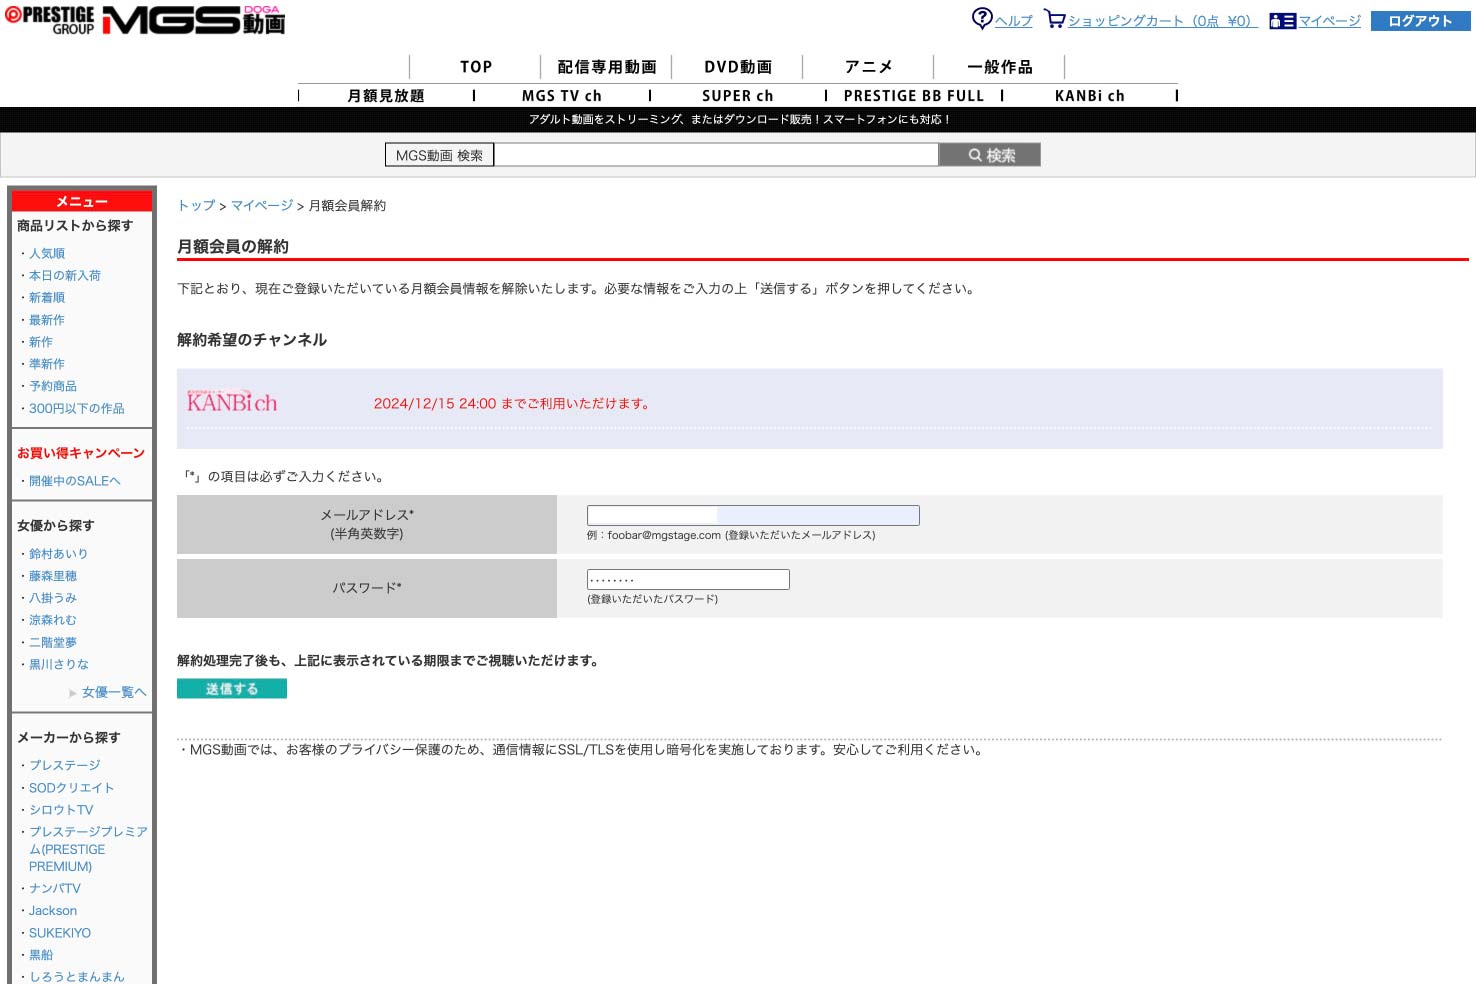
Task: Open 本日の新入荷 in the sidebar
Action: 65,276
